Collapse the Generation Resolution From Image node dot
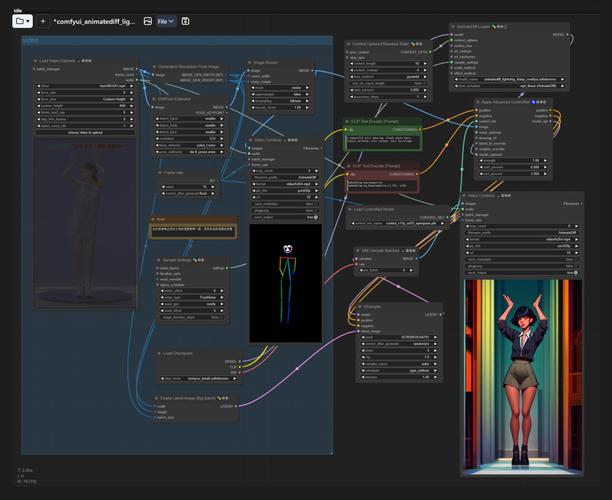This screenshot has width=612, height=500. coord(154,67)
